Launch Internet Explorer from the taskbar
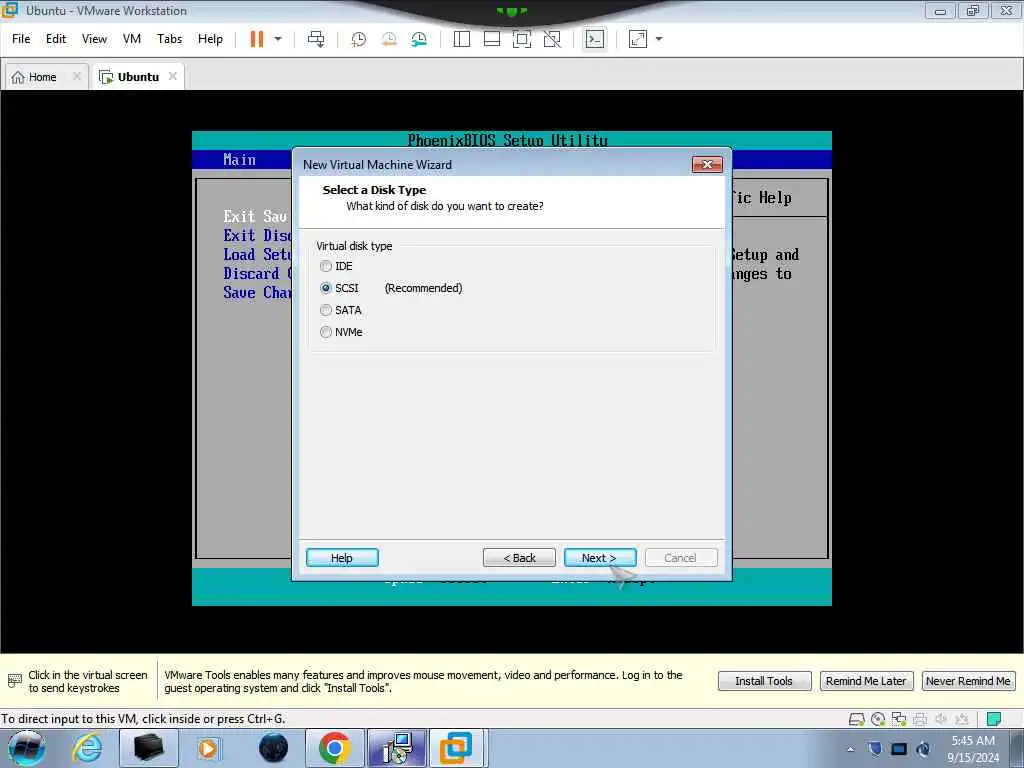 pyautogui.click(x=88, y=748)
